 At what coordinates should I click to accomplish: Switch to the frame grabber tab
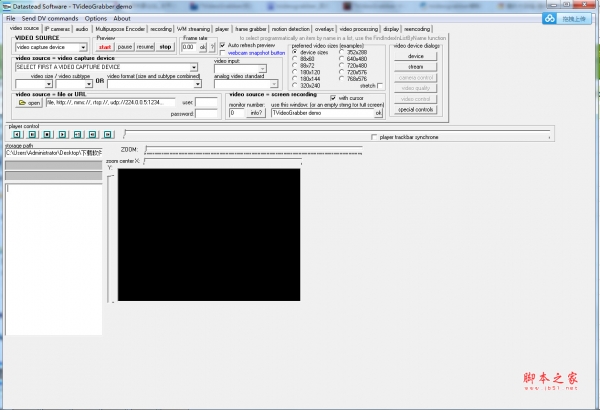(251, 29)
